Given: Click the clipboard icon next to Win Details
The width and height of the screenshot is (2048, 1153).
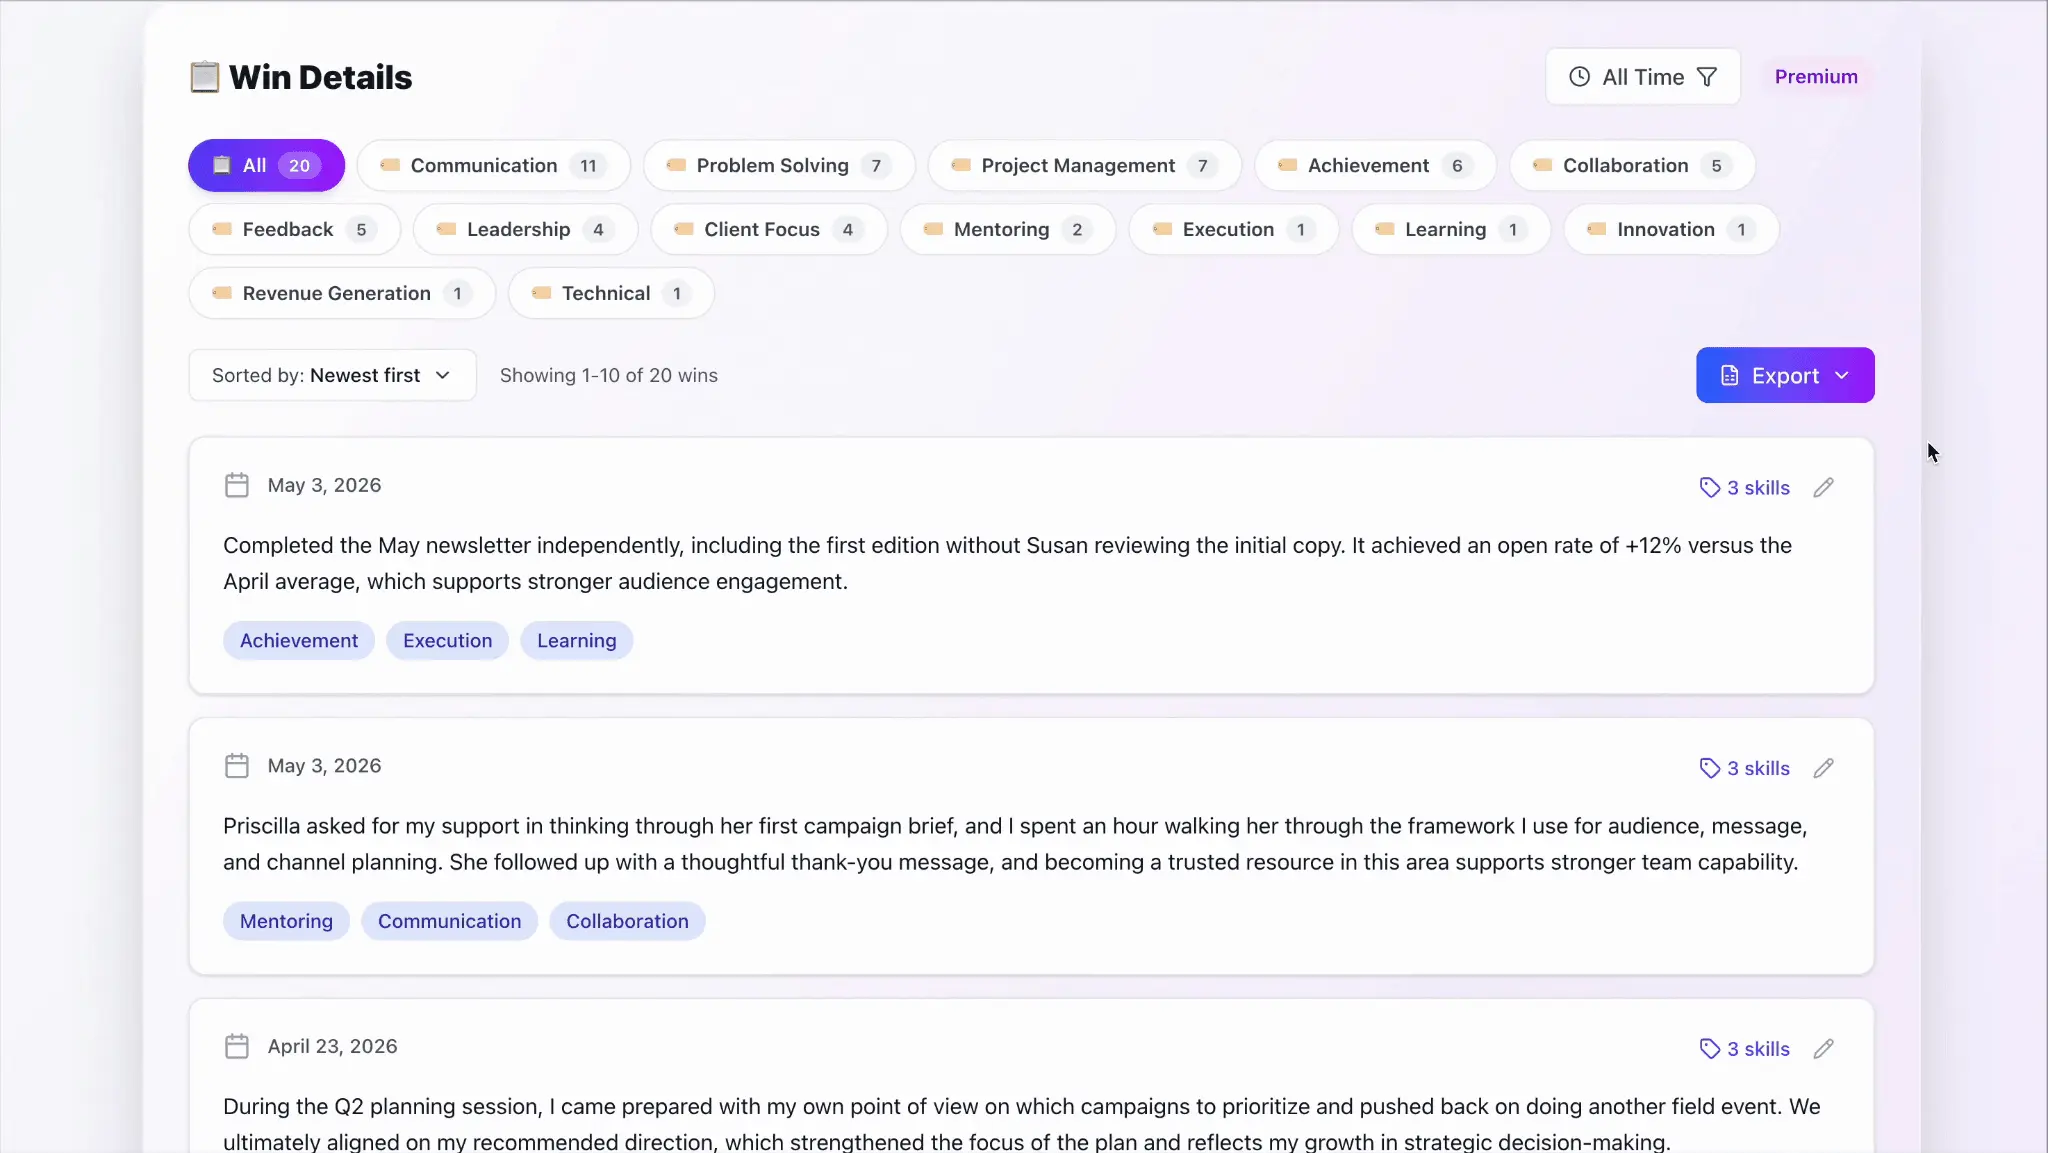Looking at the screenshot, I should (x=204, y=77).
